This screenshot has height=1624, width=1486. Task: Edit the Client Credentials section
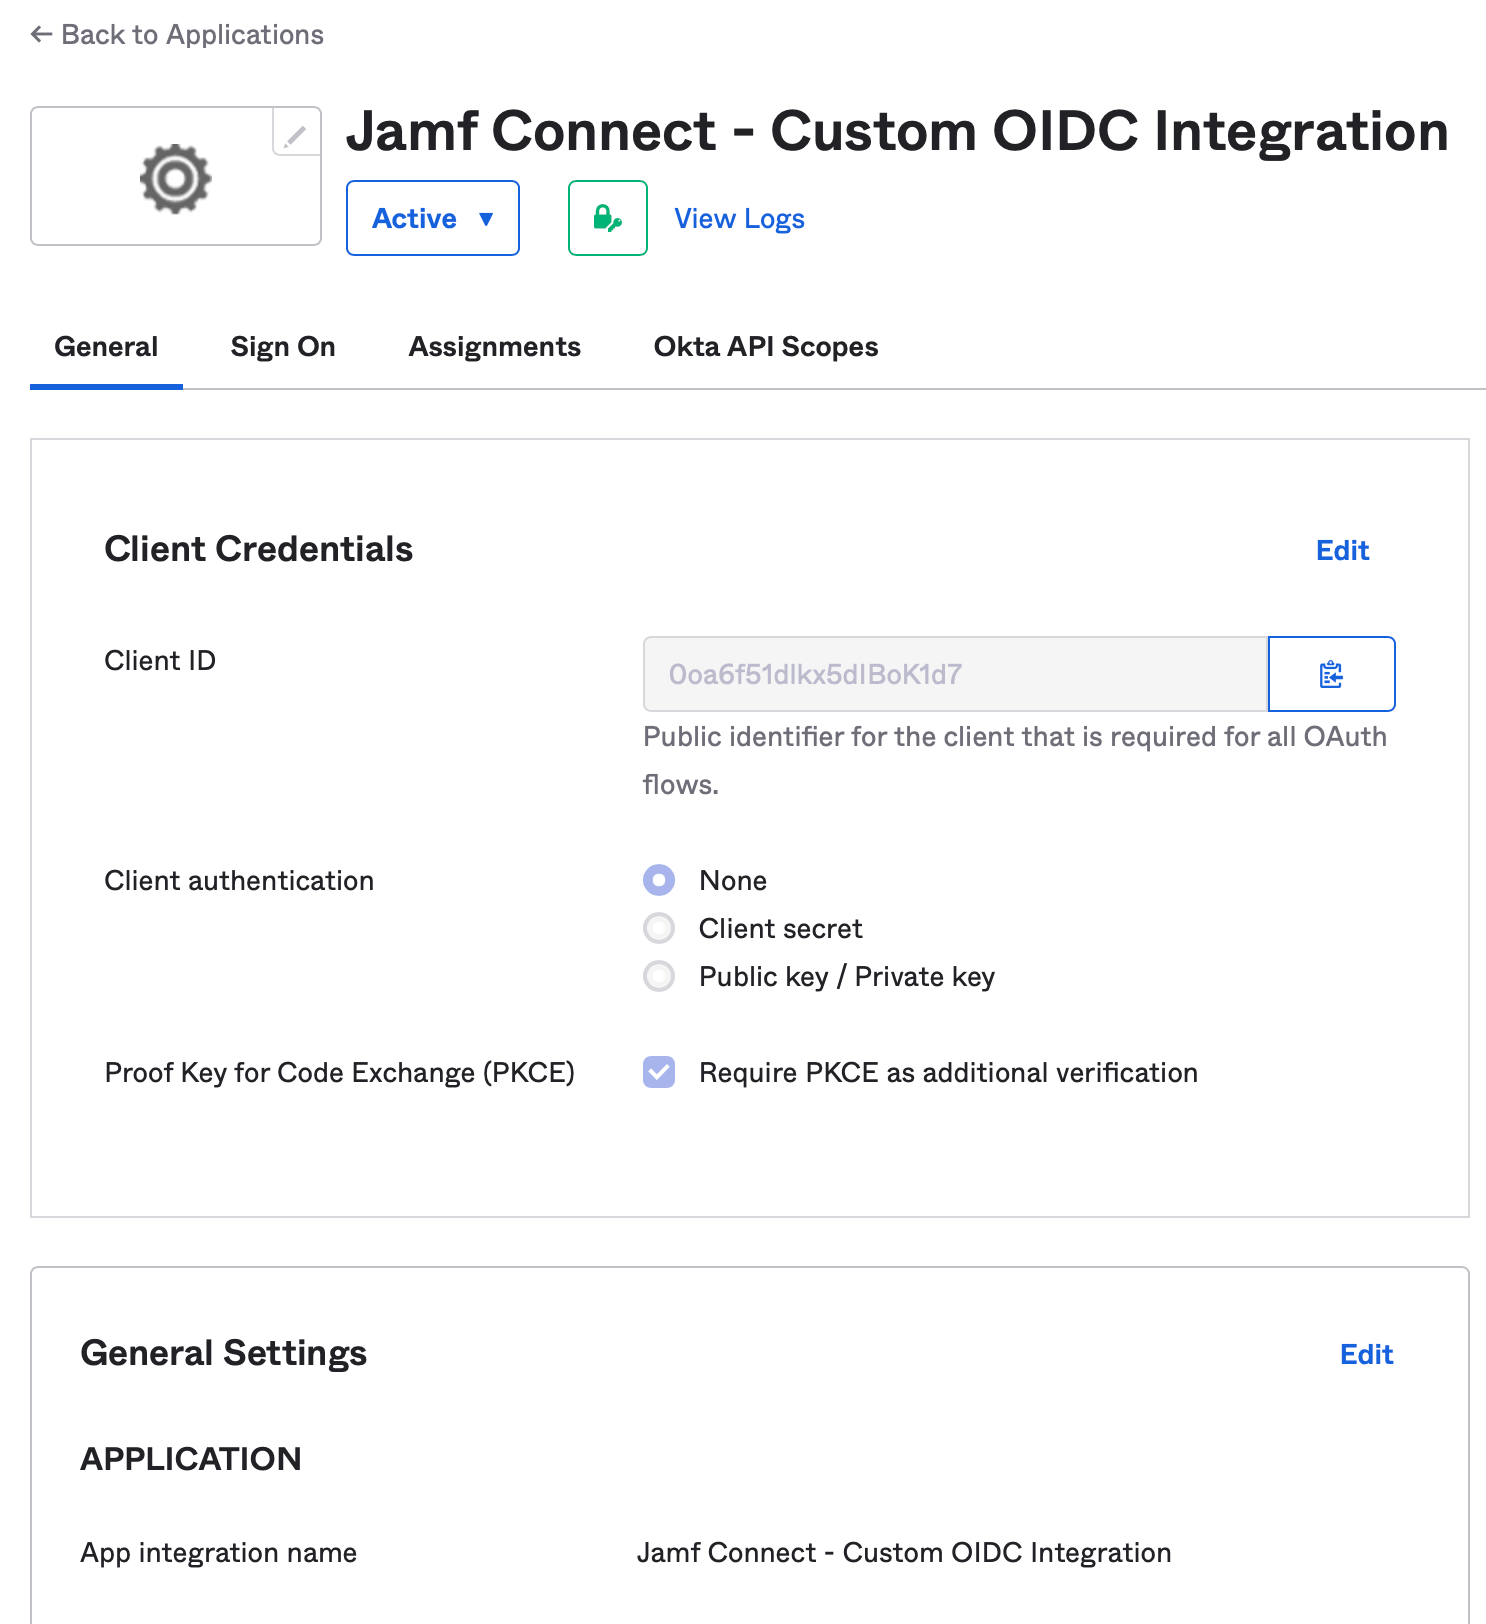(x=1342, y=550)
